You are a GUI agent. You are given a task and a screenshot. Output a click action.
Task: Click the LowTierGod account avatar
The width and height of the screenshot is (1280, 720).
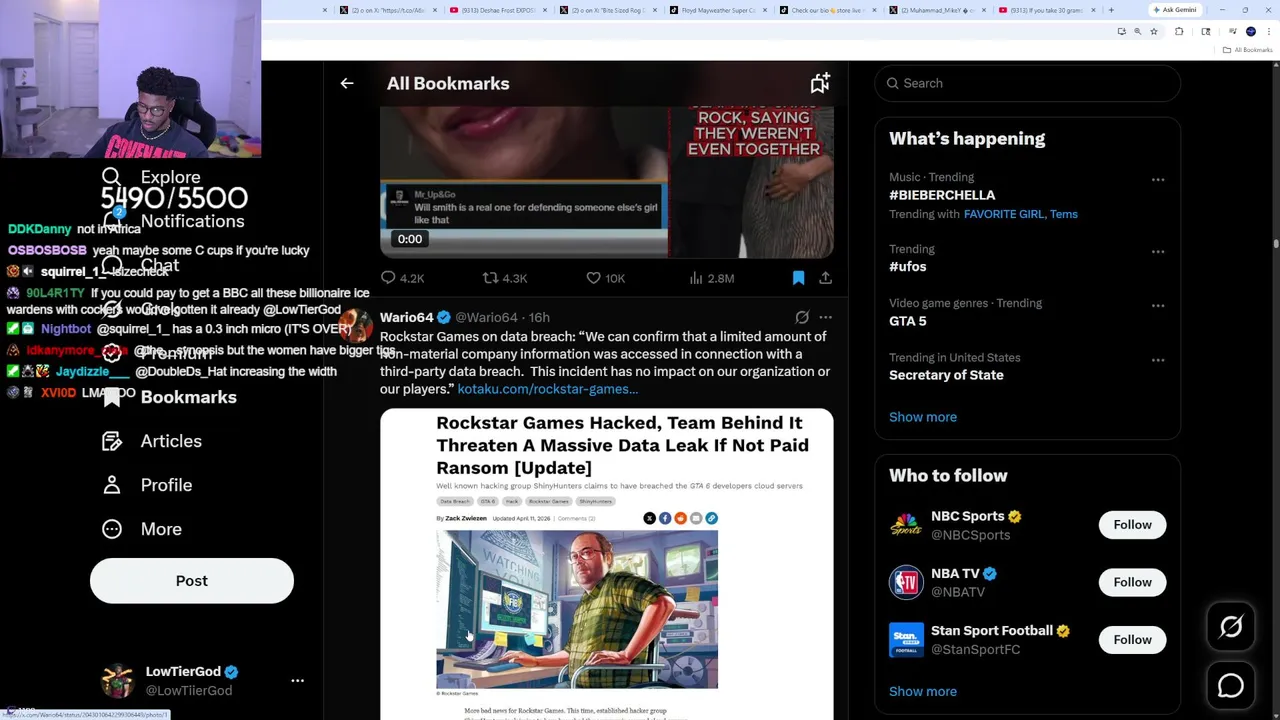point(118,681)
